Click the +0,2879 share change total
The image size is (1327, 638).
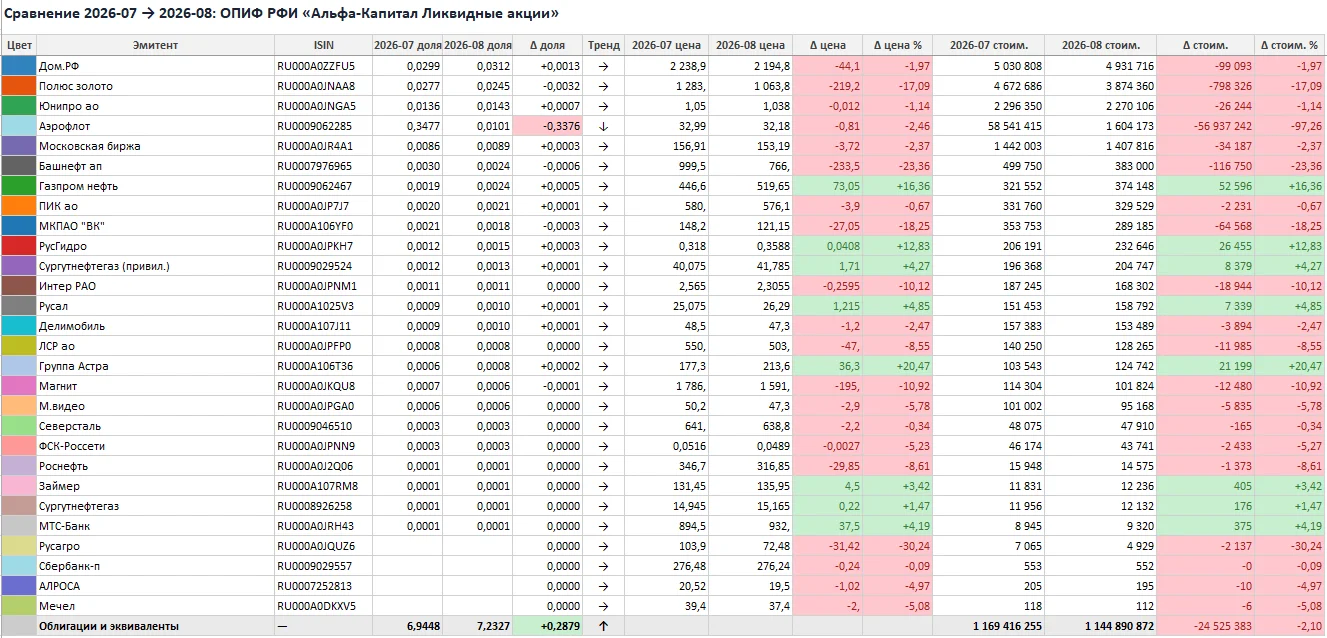pos(549,626)
